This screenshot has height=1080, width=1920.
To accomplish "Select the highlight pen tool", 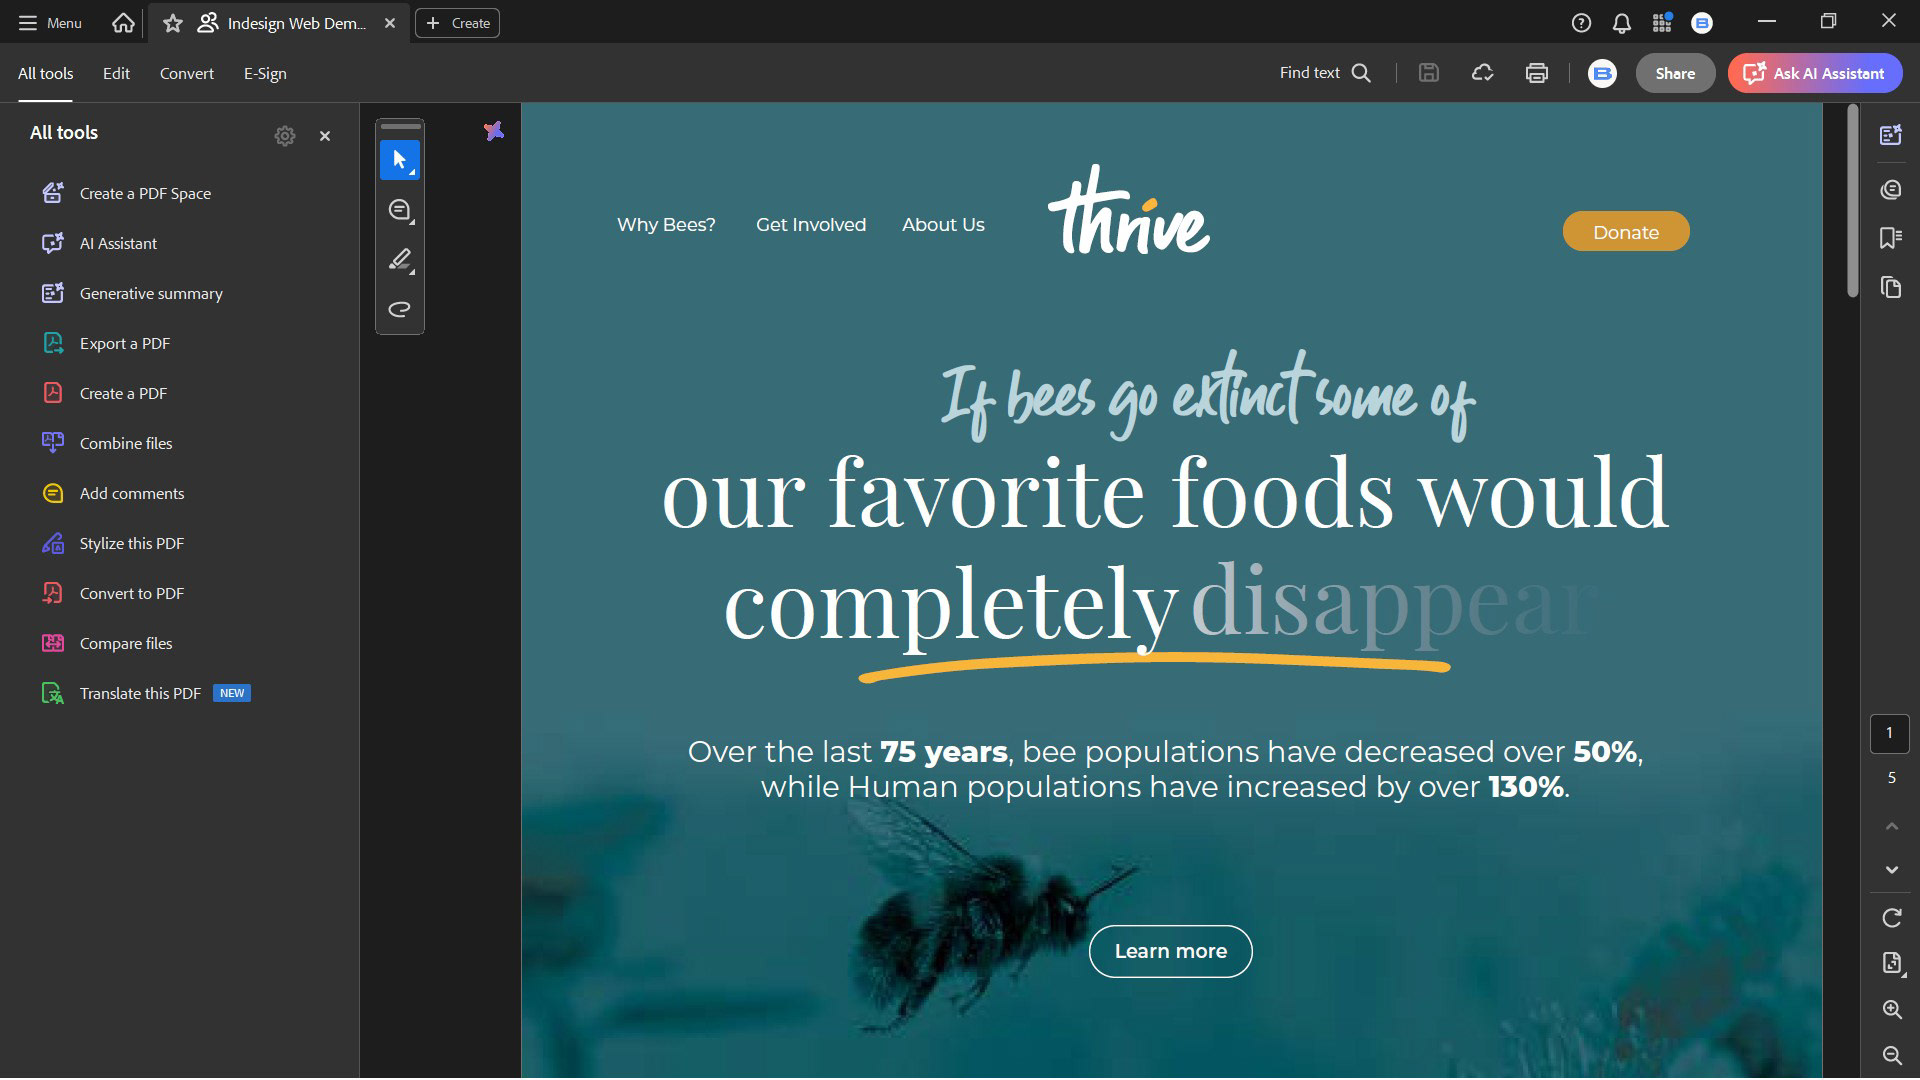I will 400,260.
